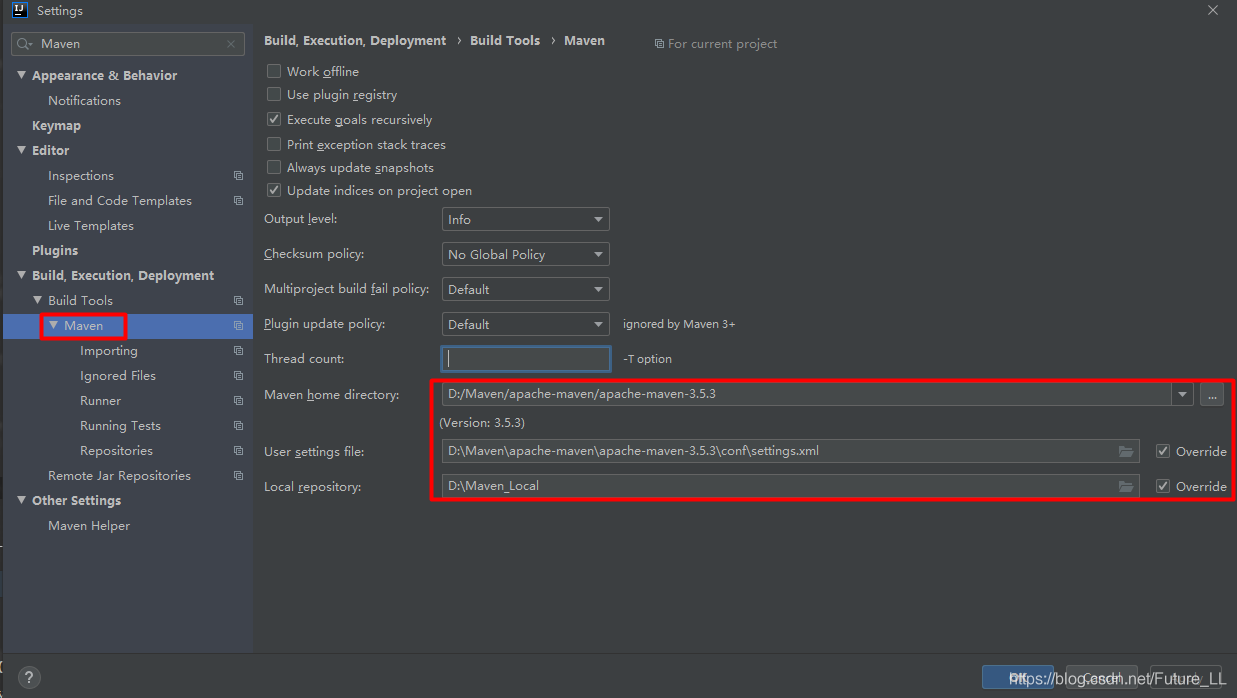1237x698 pixels.
Task: Click the browse '...' button for Maven home
Action: tap(1212, 394)
